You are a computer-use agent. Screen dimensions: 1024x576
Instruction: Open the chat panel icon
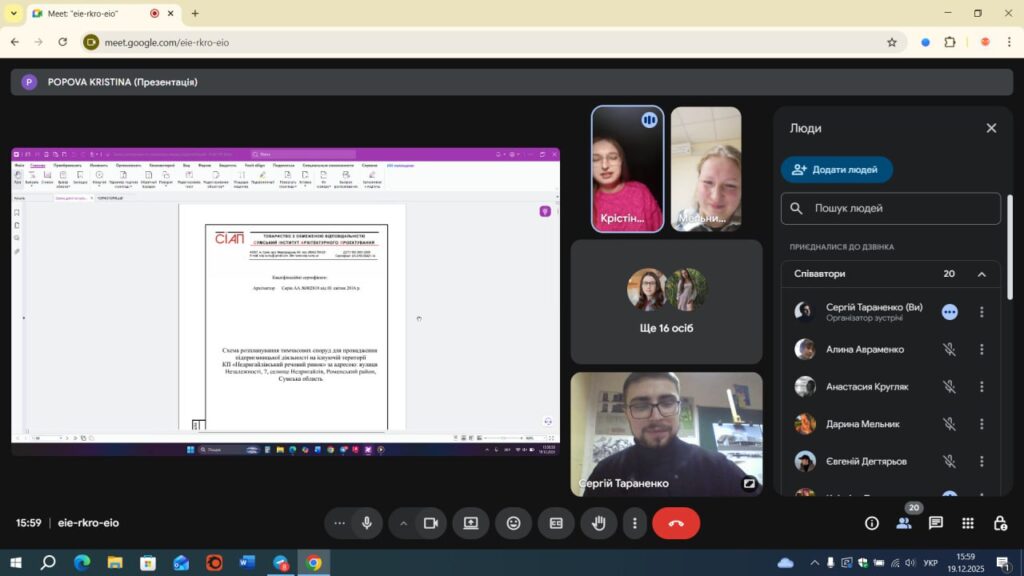click(x=935, y=523)
